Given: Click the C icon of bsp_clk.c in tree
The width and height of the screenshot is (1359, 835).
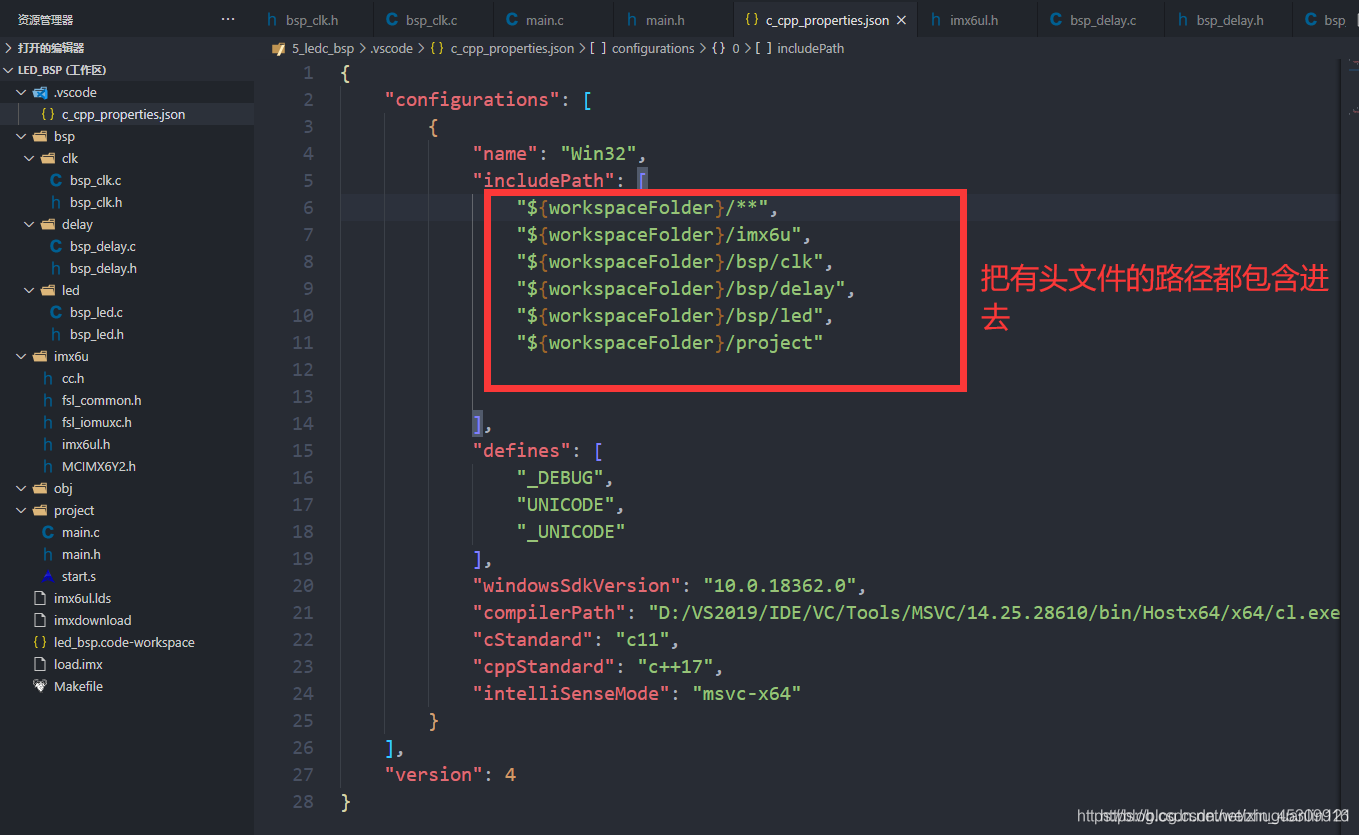Looking at the screenshot, I should tap(56, 180).
